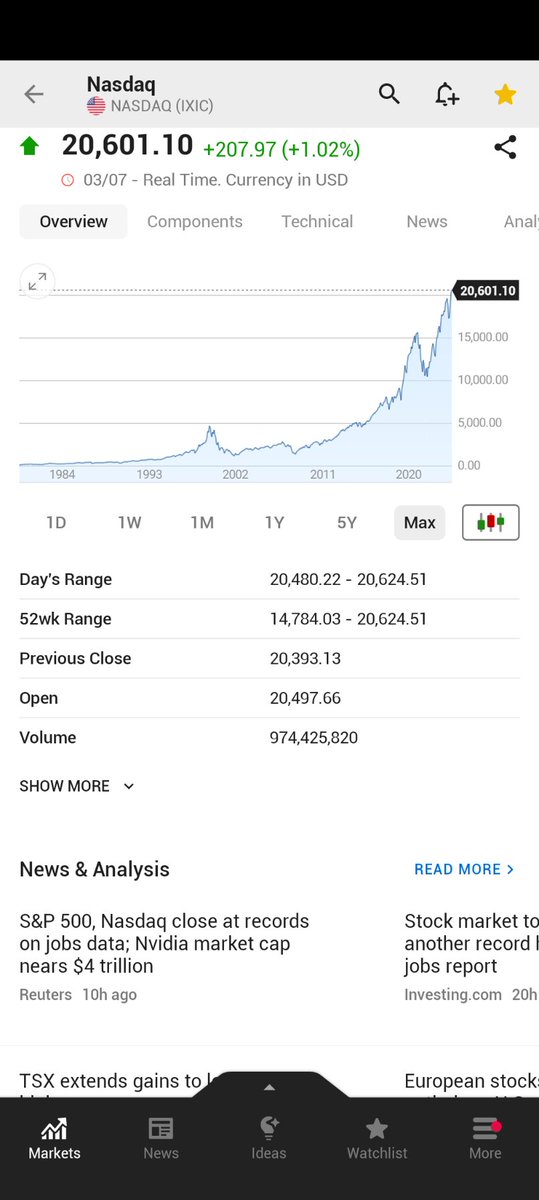The width and height of the screenshot is (539, 1200).
Task: Expand the chart to fullscreen
Action: 37,282
